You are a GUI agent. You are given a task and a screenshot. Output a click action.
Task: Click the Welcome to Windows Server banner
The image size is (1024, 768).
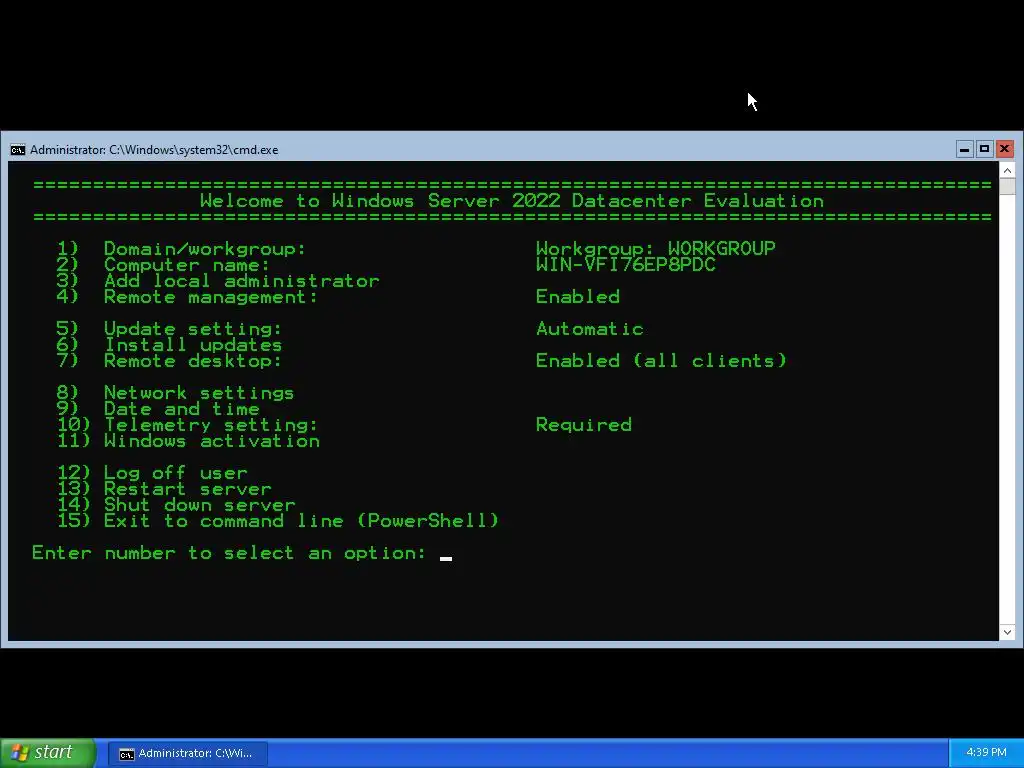(x=512, y=200)
